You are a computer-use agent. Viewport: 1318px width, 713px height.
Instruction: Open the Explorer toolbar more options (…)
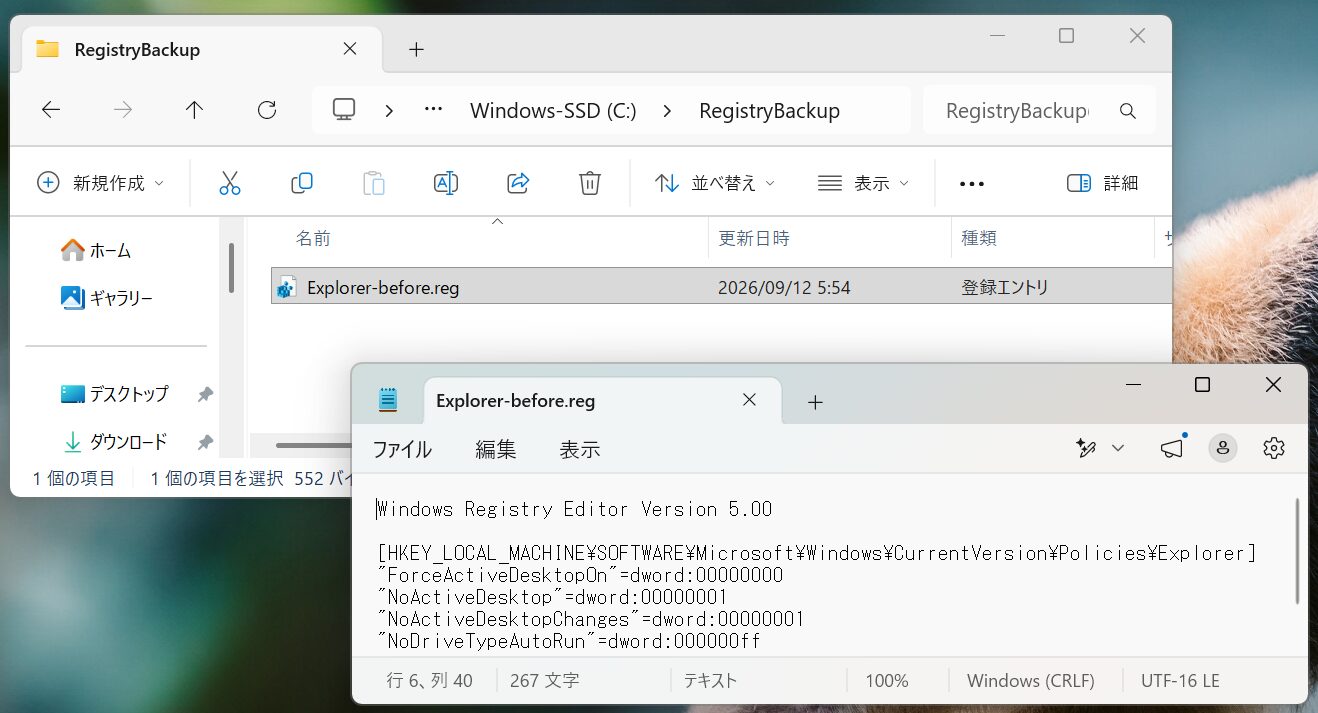tap(972, 184)
